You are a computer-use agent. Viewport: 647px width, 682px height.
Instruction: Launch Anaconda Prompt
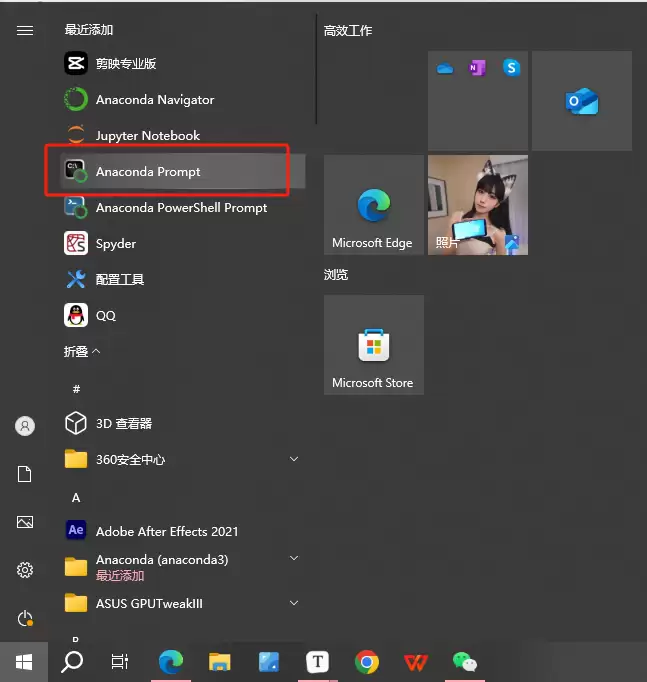[183, 171]
